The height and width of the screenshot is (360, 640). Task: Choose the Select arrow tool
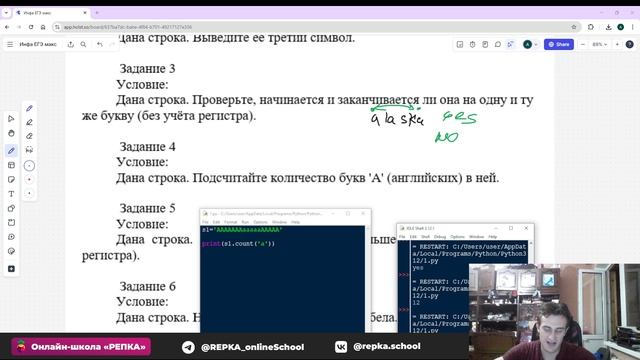[11, 119]
